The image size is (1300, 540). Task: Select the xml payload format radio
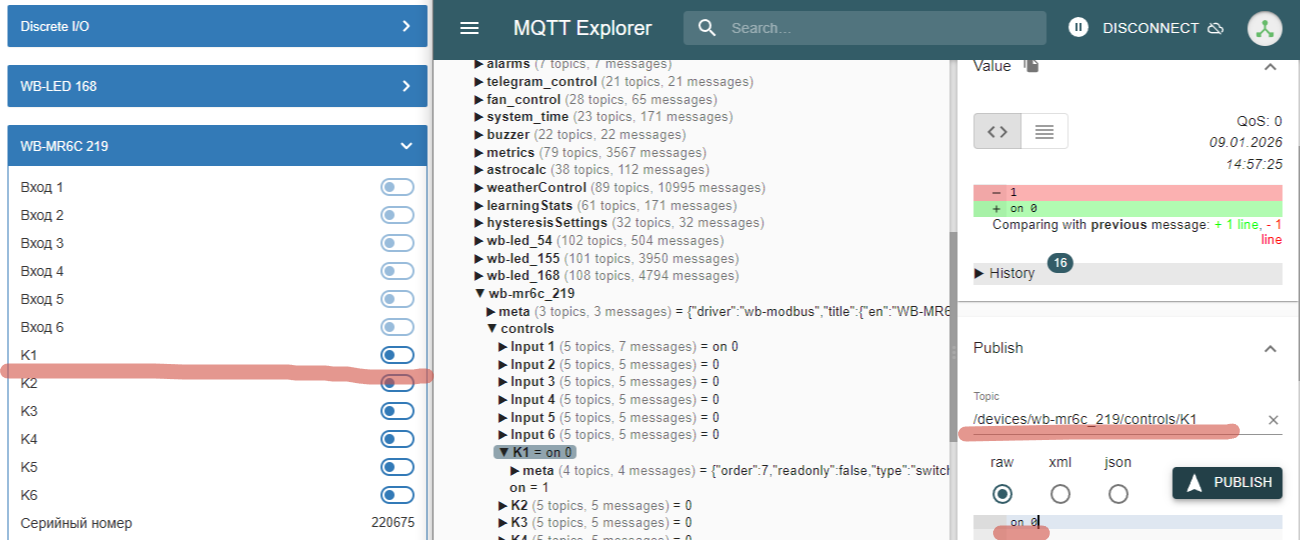[x=1060, y=493]
